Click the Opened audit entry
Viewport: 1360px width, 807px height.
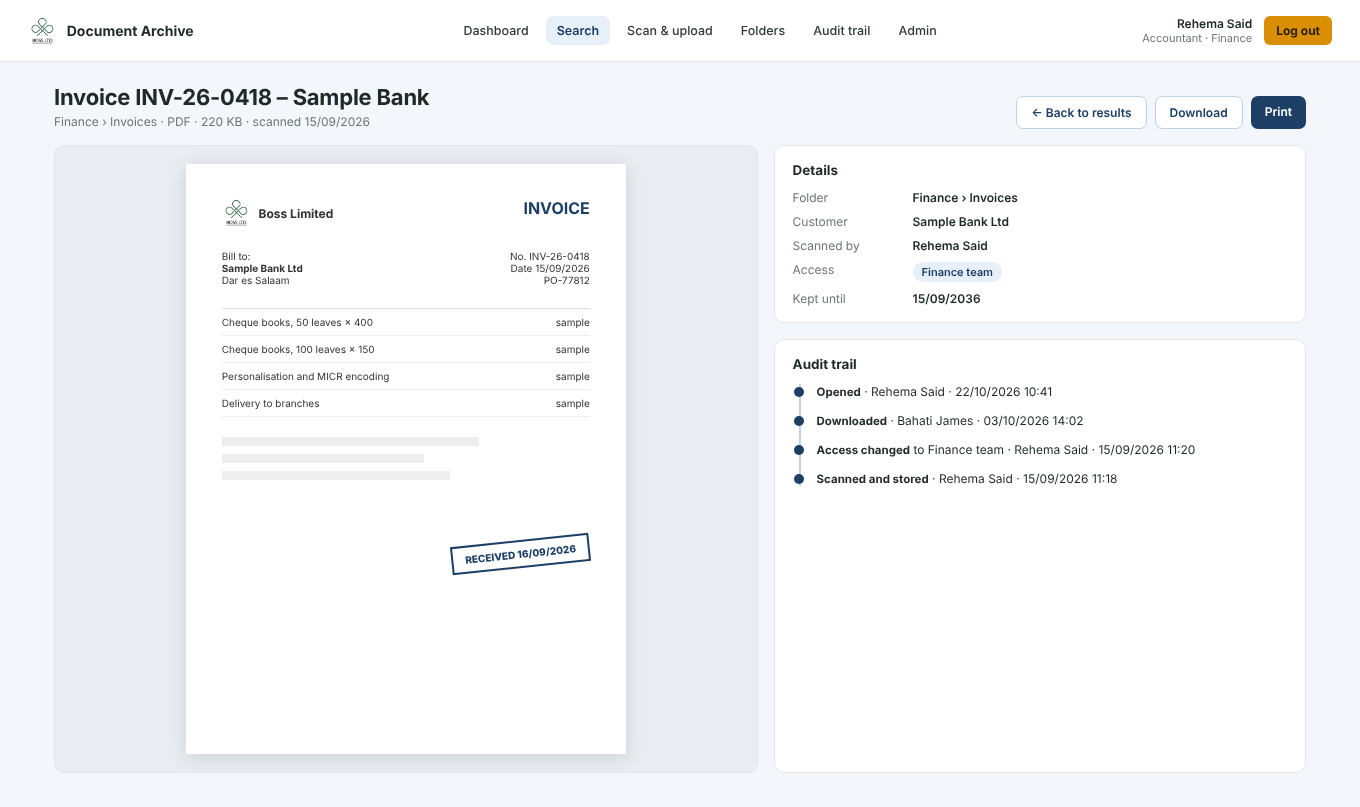click(x=934, y=392)
